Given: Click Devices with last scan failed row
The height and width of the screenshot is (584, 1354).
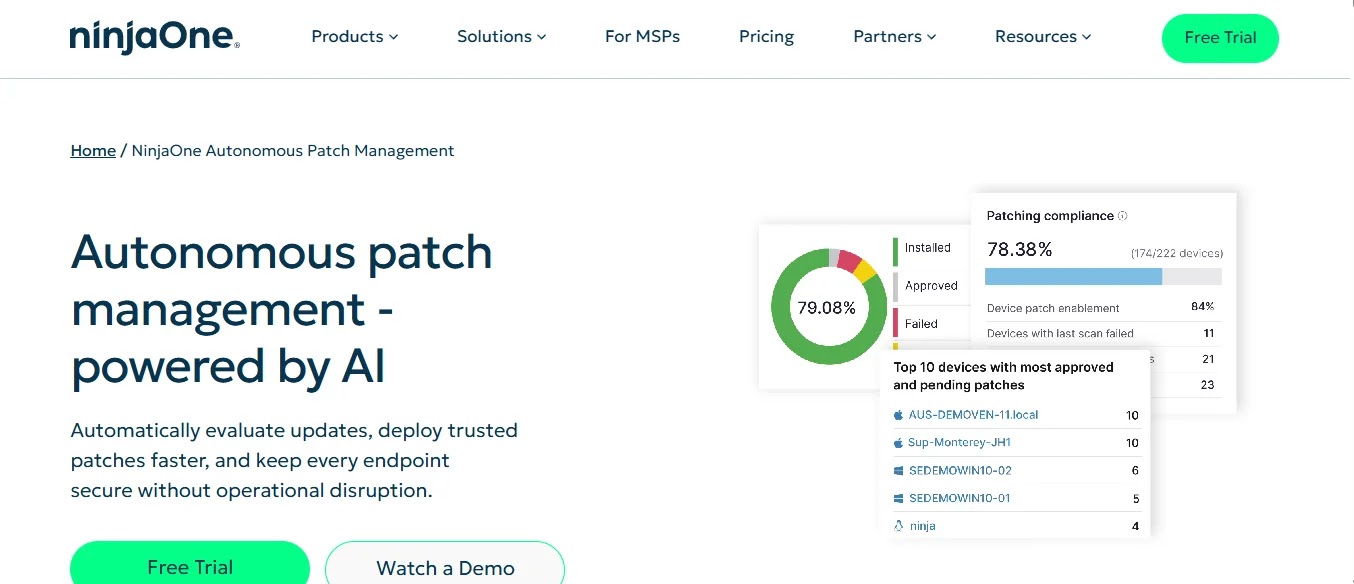Looking at the screenshot, I should pyautogui.click(x=1101, y=333).
